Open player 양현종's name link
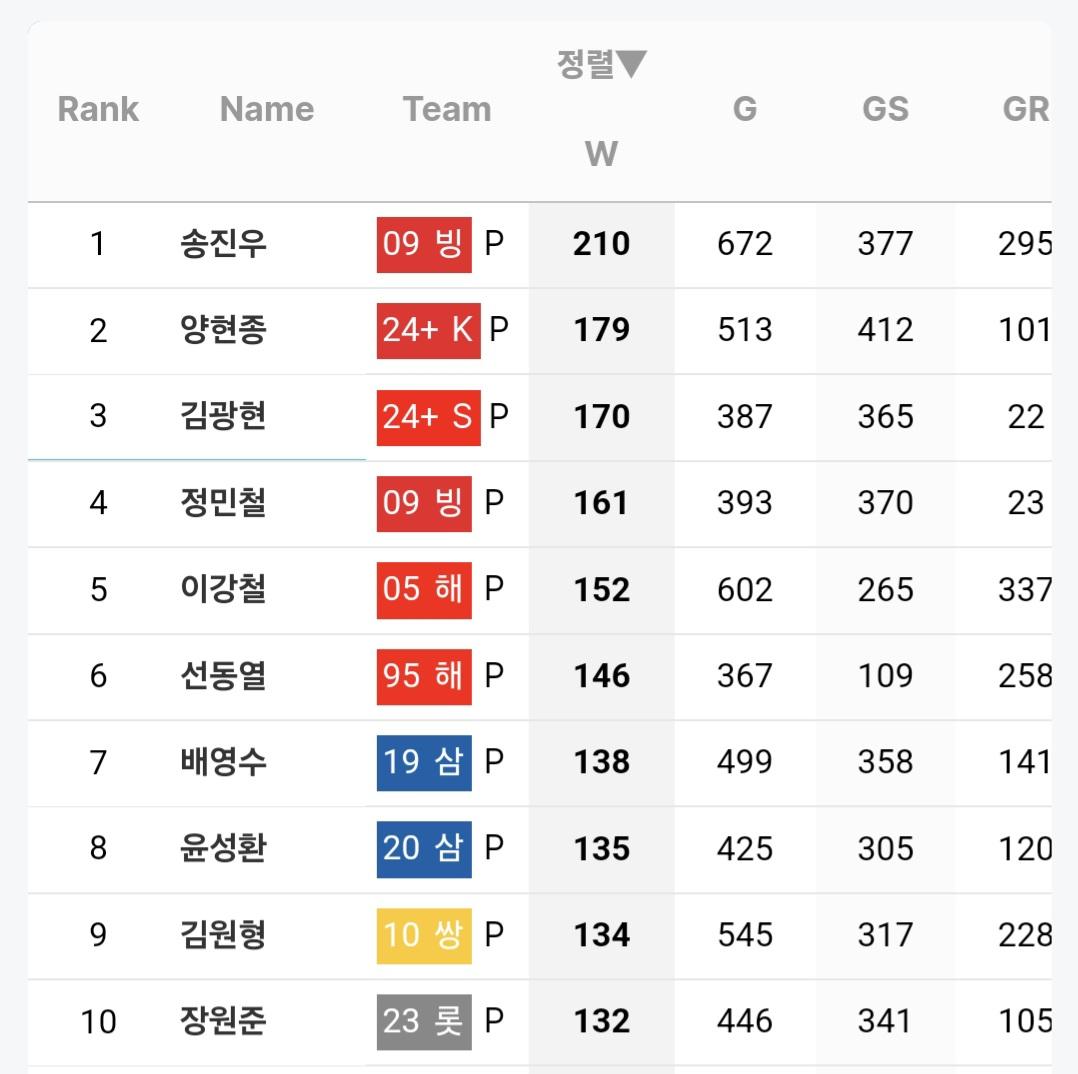Image resolution: width=1078 pixels, height=1074 pixels. click(224, 330)
